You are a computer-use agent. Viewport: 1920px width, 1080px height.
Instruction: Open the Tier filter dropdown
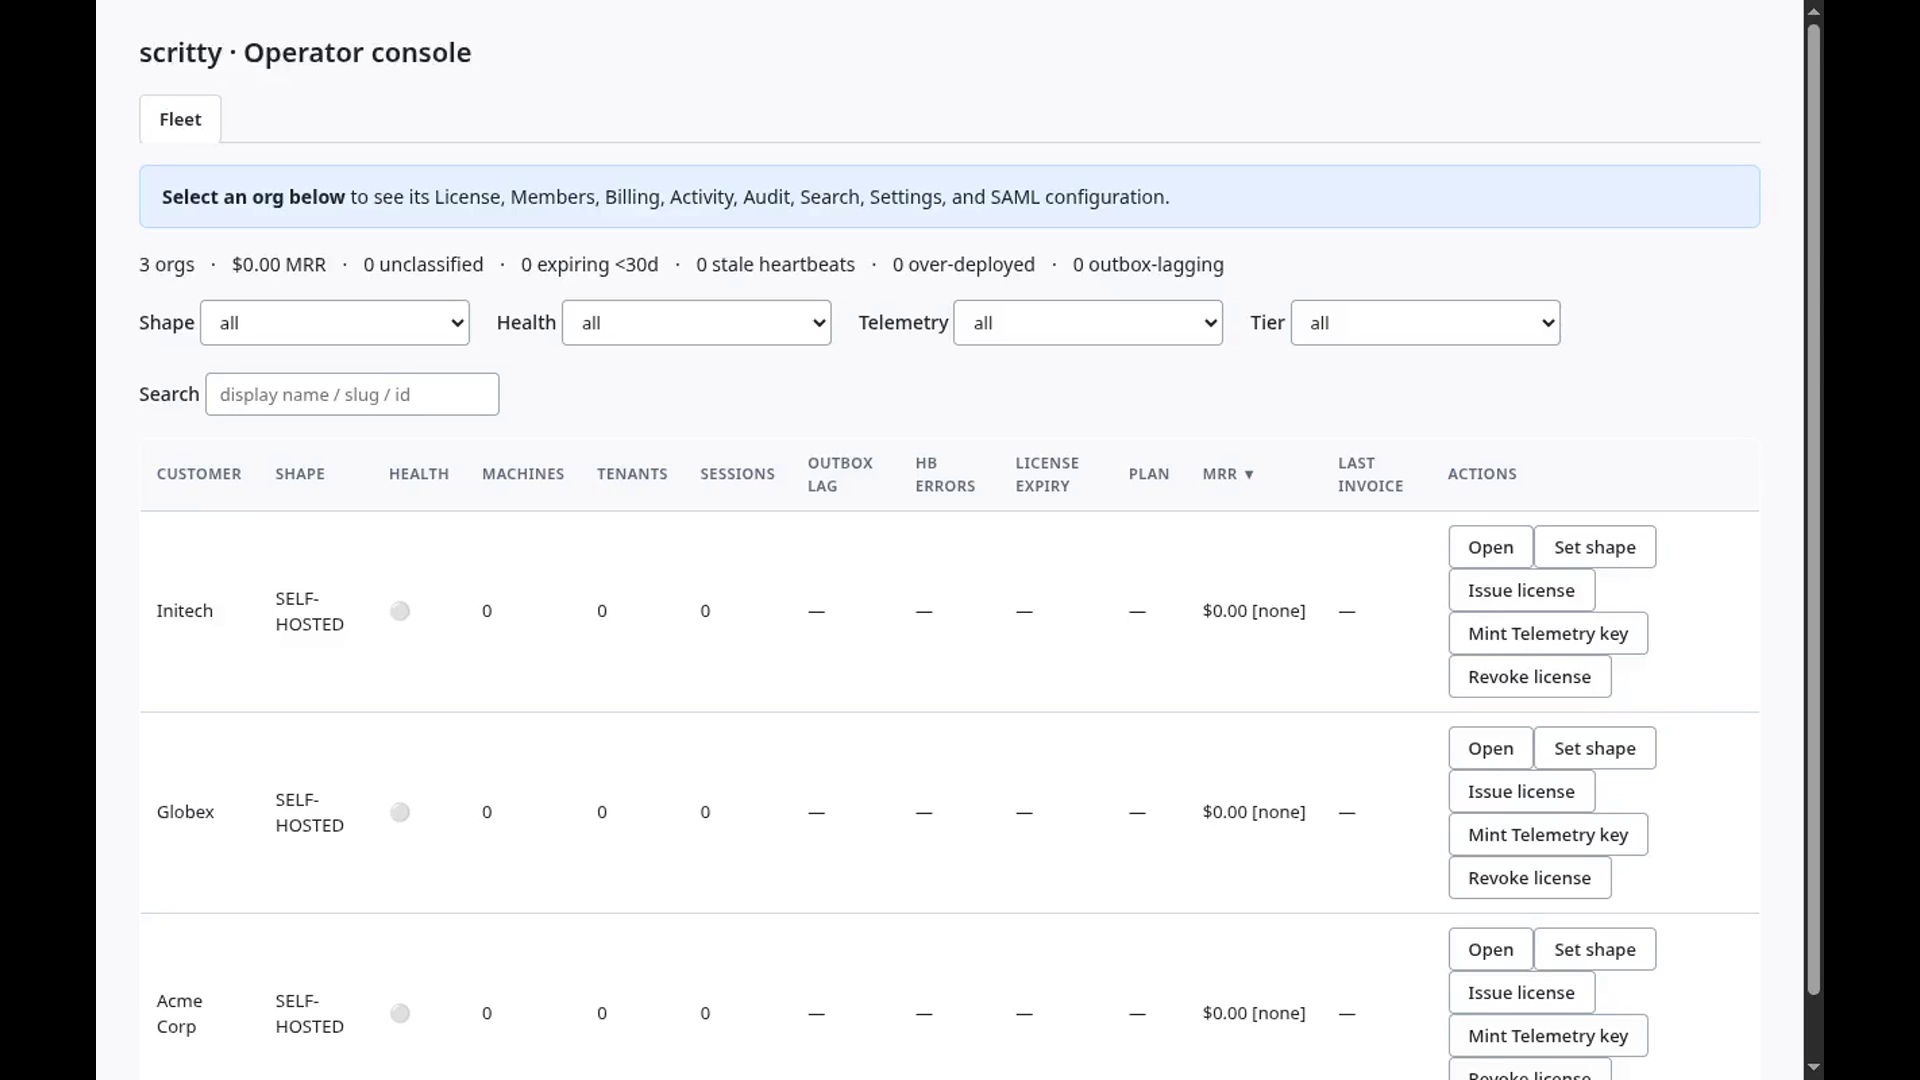point(1426,323)
